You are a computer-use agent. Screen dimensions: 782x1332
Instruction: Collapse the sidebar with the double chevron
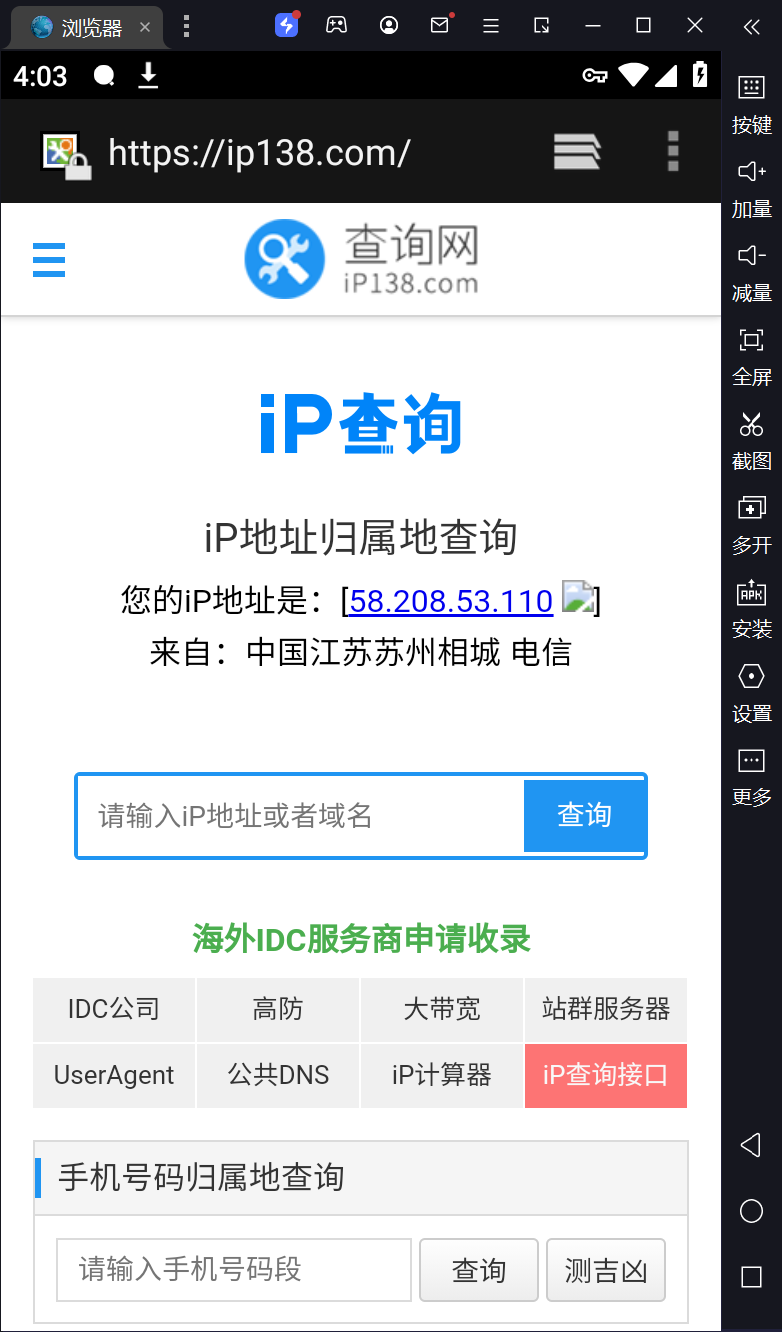tap(751, 27)
